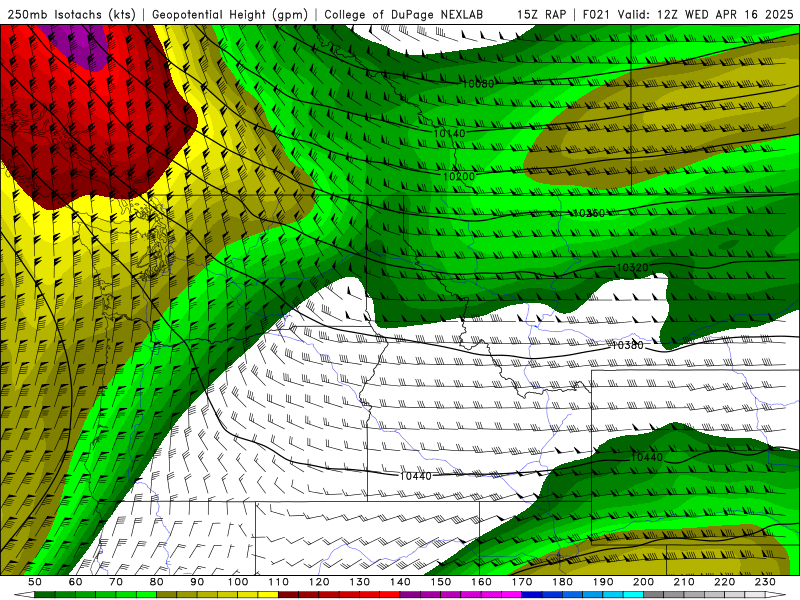Image resolution: width=800 pixels, height=600 pixels.
Task: Click the 160 label on the color scale
Action: [481, 582]
